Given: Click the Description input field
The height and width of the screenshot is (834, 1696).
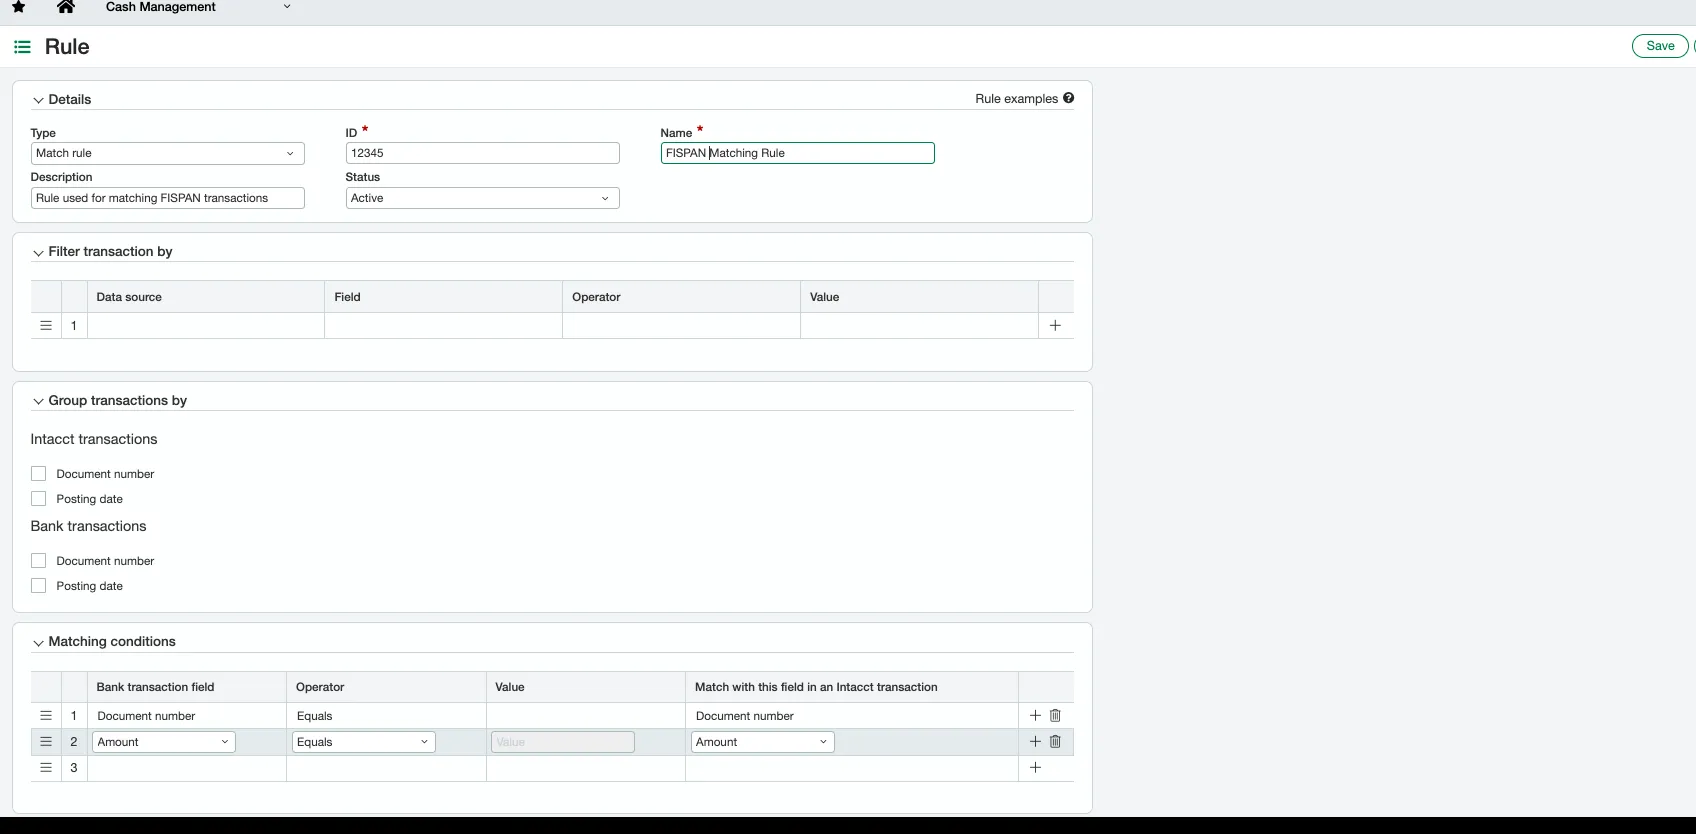Looking at the screenshot, I should 168,198.
